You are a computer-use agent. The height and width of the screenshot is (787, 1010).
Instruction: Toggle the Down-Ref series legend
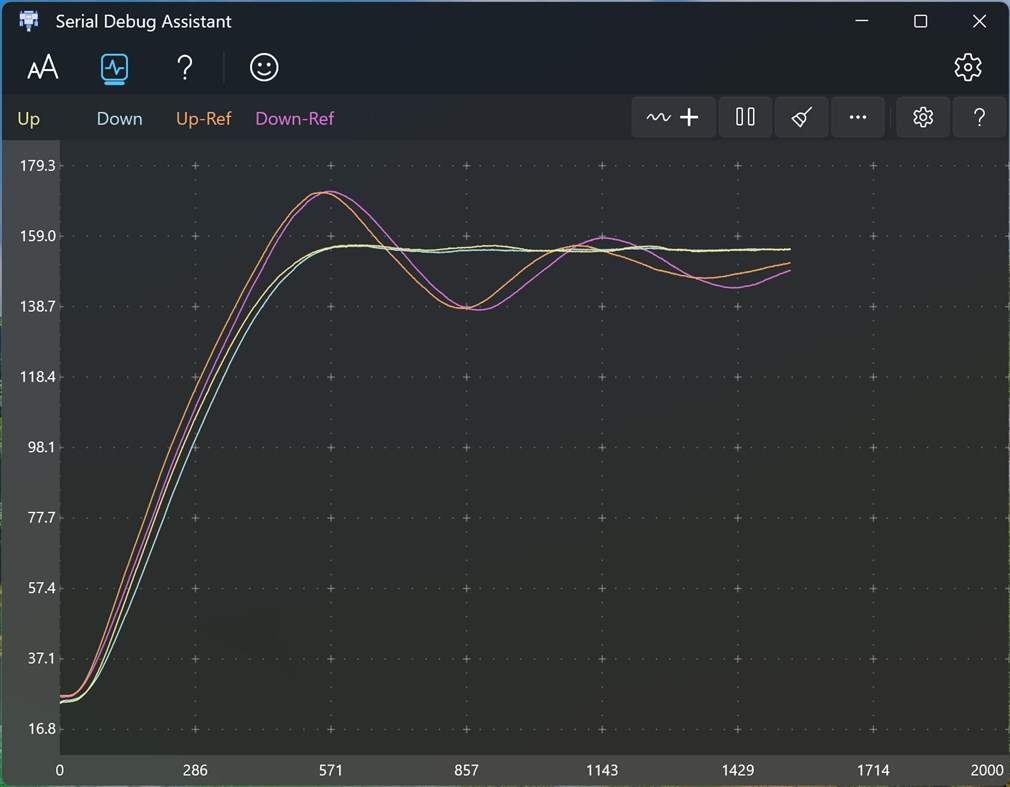click(x=294, y=119)
